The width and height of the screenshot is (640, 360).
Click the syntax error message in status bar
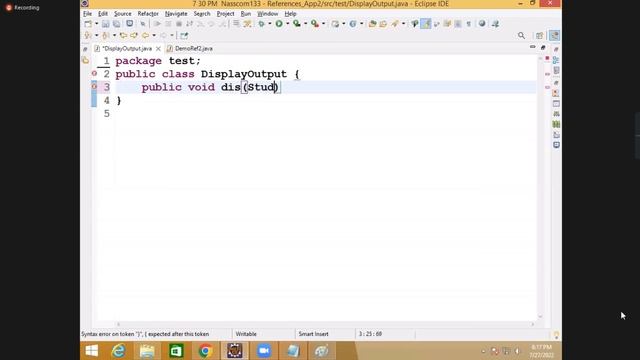(x=145, y=334)
